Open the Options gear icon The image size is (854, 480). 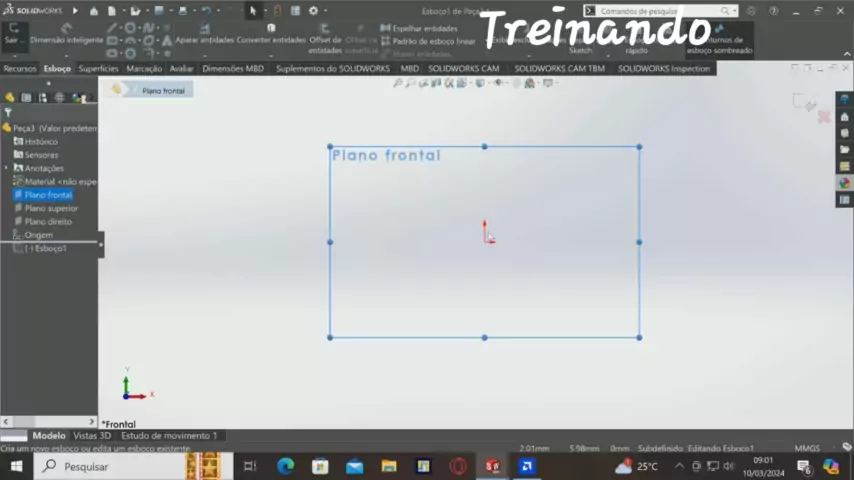tap(313, 10)
